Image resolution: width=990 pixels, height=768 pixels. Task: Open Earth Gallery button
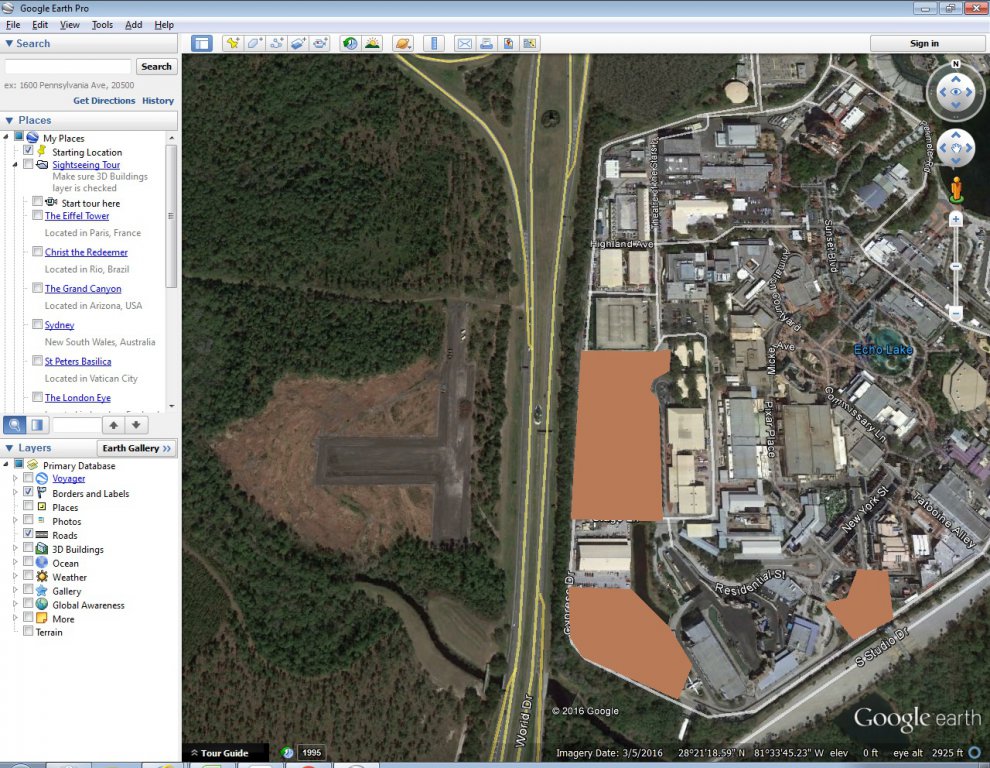pyautogui.click(x=136, y=448)
